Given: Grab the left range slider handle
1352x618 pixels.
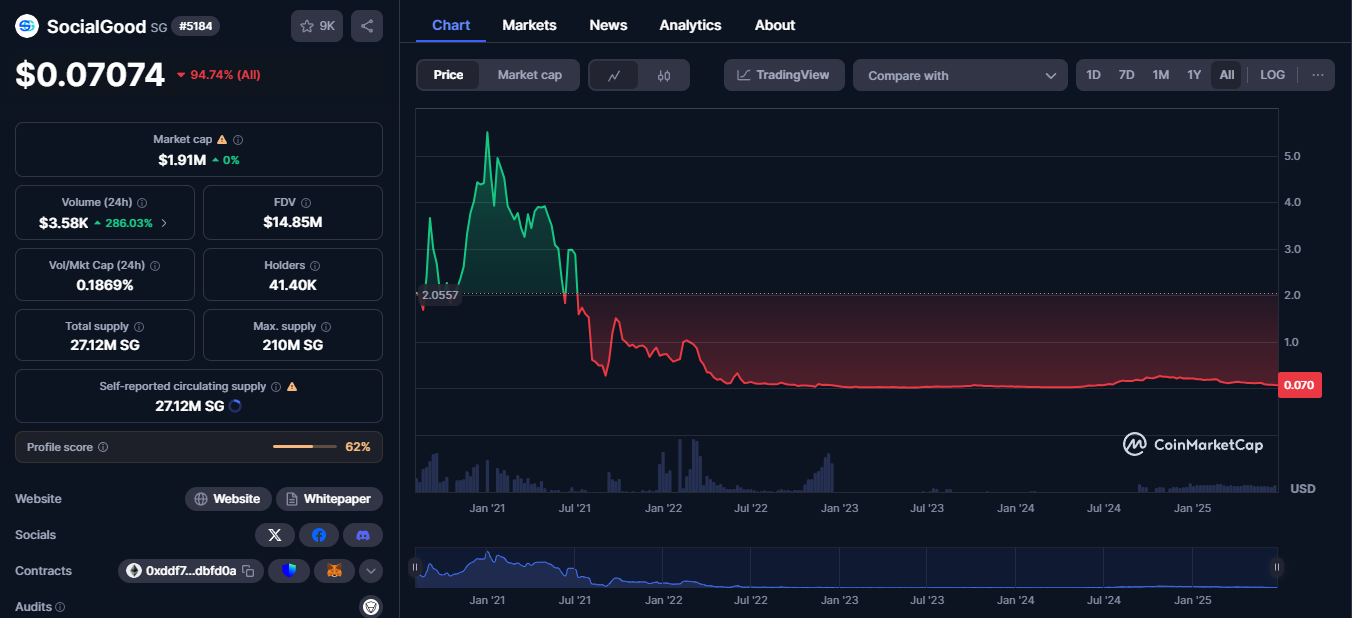Looking at the screenshot, I should coord(415,567).
